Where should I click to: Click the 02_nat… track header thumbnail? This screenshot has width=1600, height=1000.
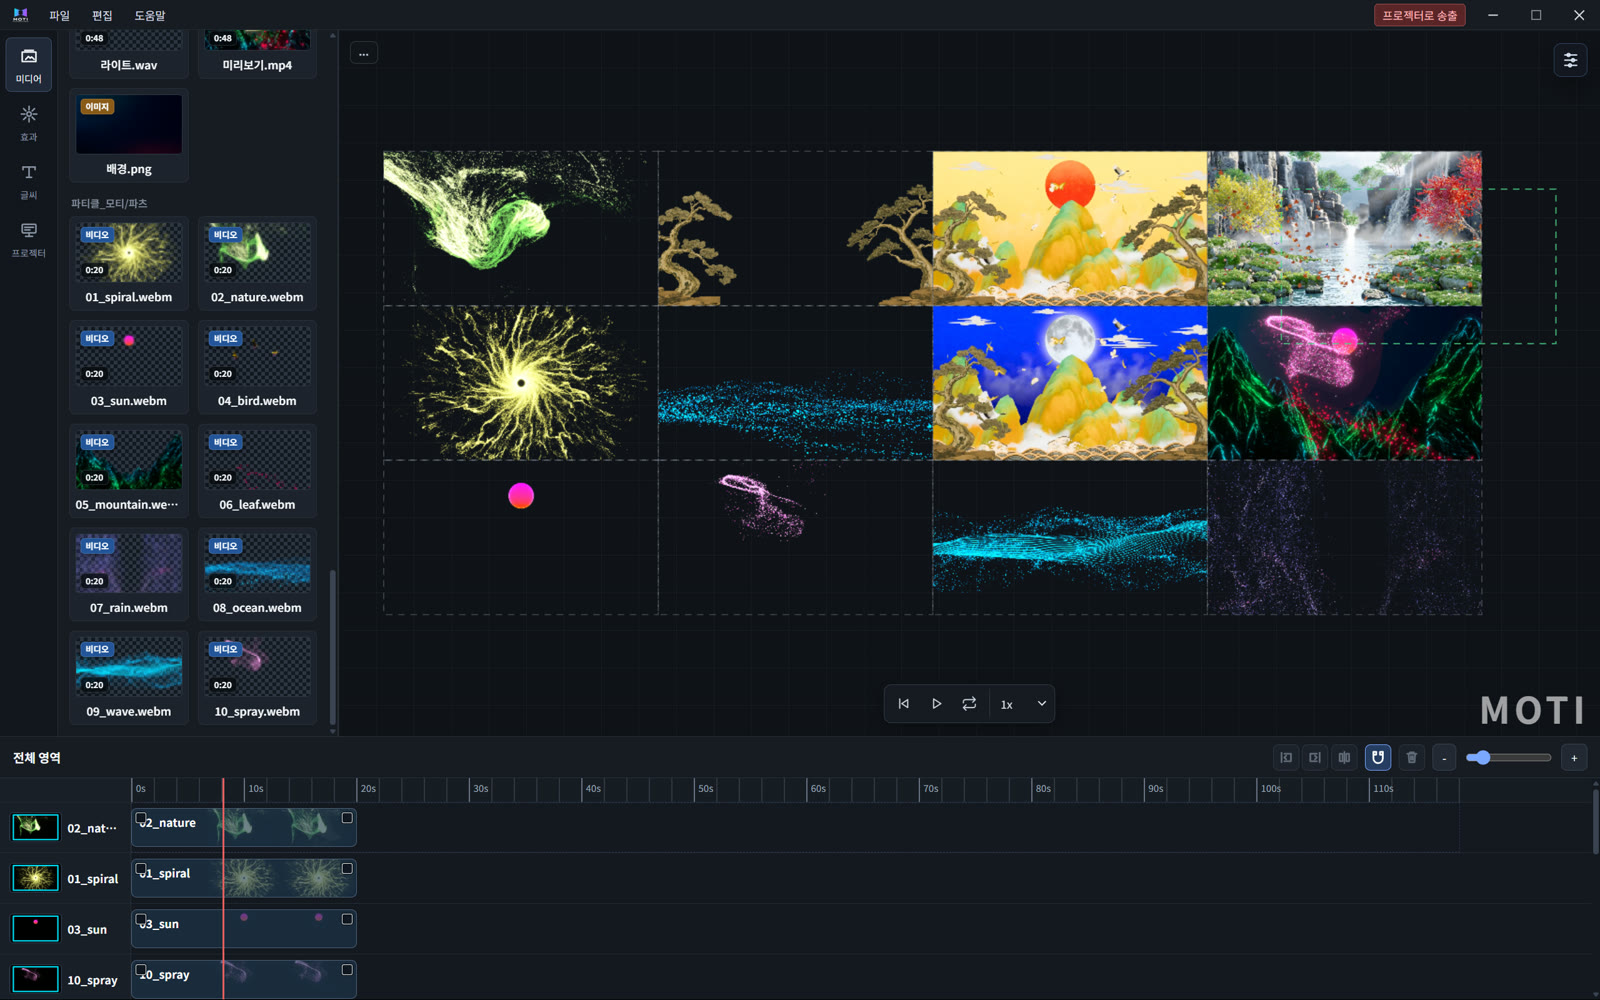pyautogui.click(x=35, y=827)
